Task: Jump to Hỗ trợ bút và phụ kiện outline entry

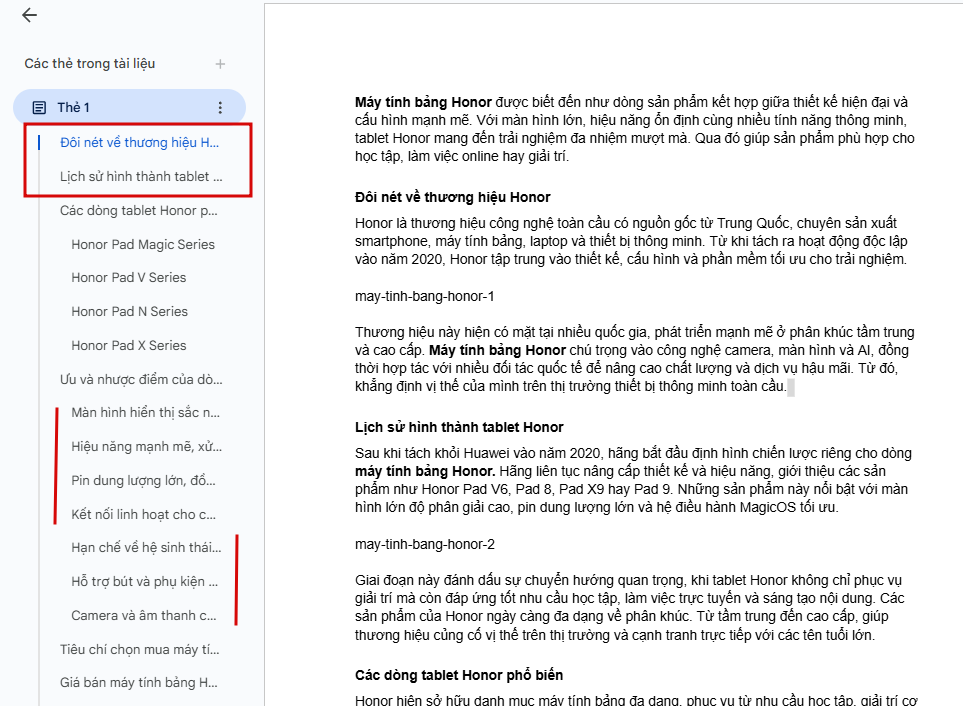Action: tap(145, 581)
